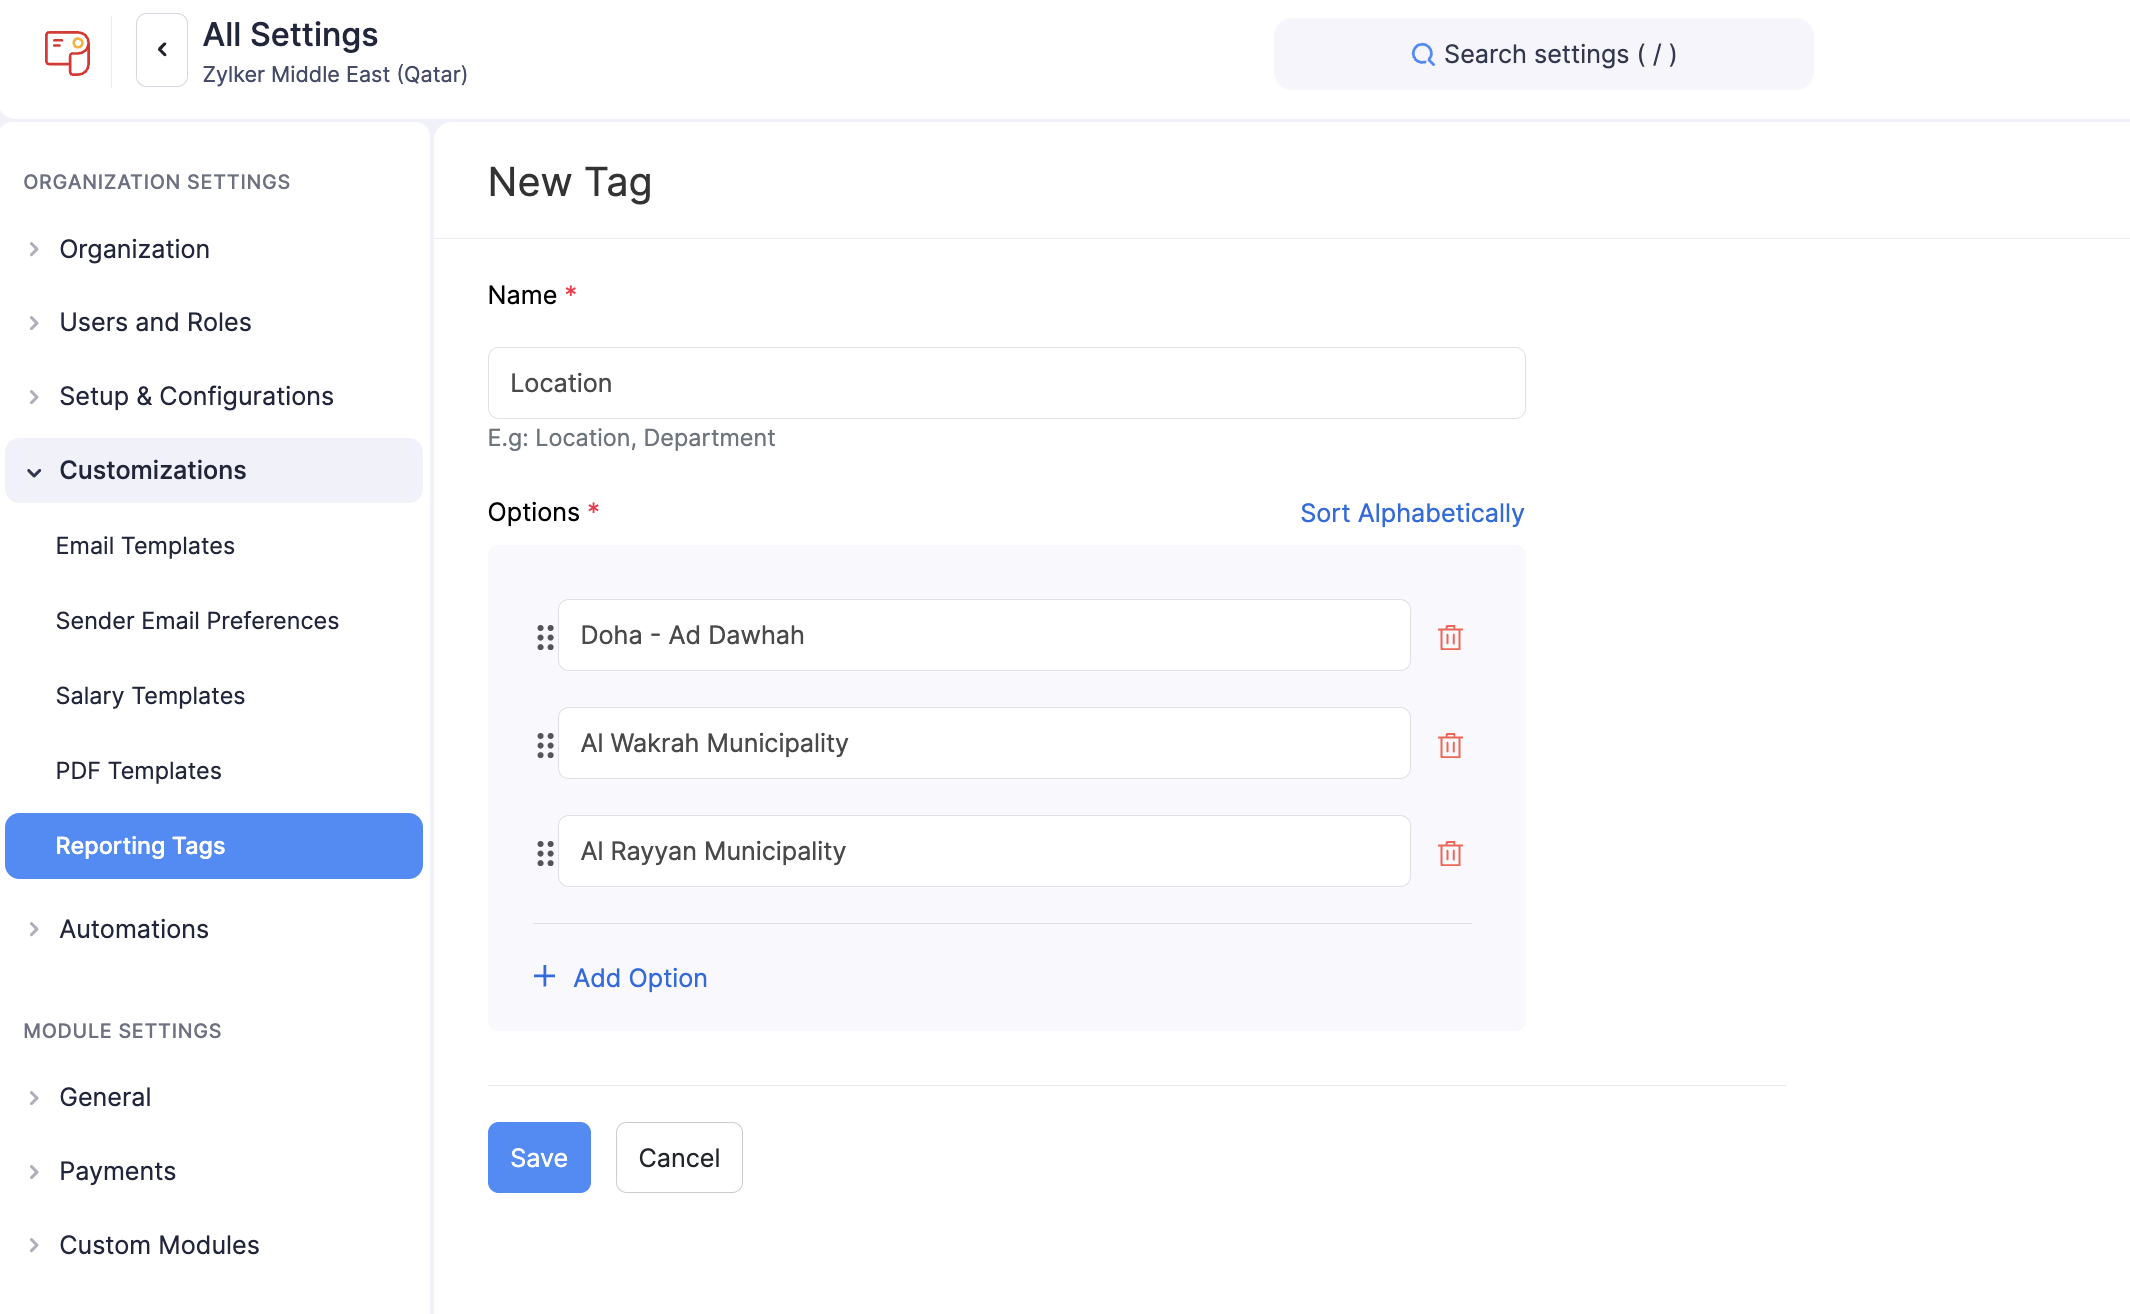2130x1314 pixels.
Task: Click drag handle beside Al Wakrah Municipality
Action: point(545,745)
